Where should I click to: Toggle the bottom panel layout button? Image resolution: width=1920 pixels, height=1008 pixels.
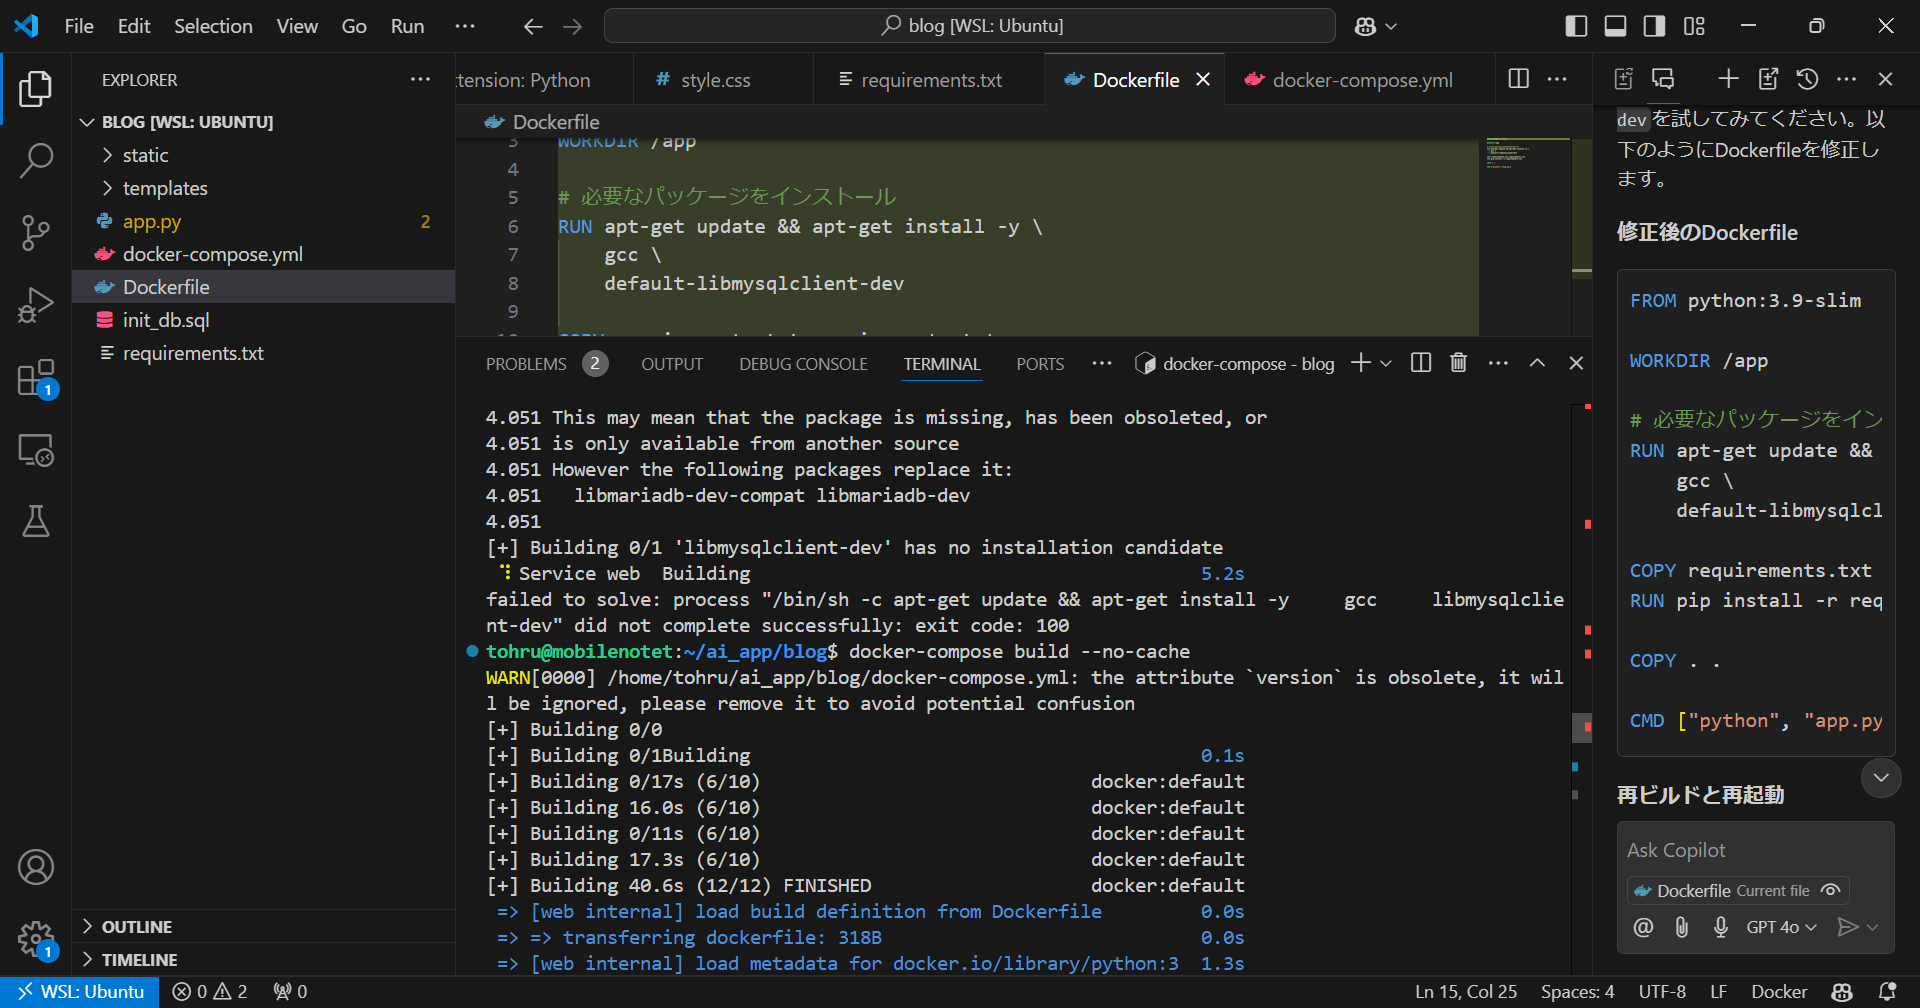pyautogui.click(x=1615, y=26)
